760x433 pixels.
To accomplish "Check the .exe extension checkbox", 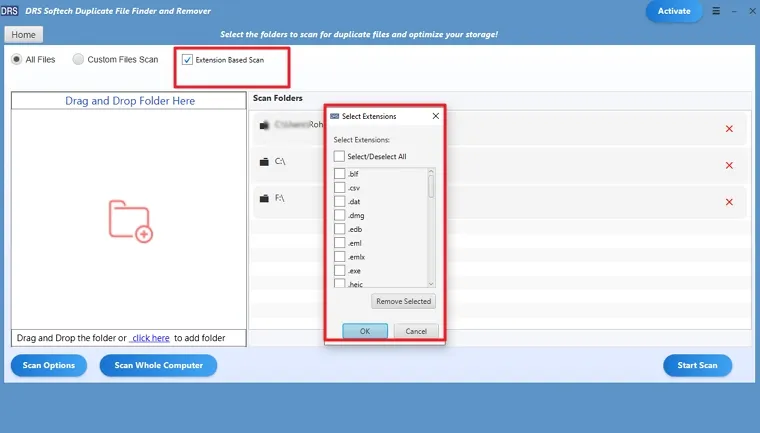I will [340, 271].
